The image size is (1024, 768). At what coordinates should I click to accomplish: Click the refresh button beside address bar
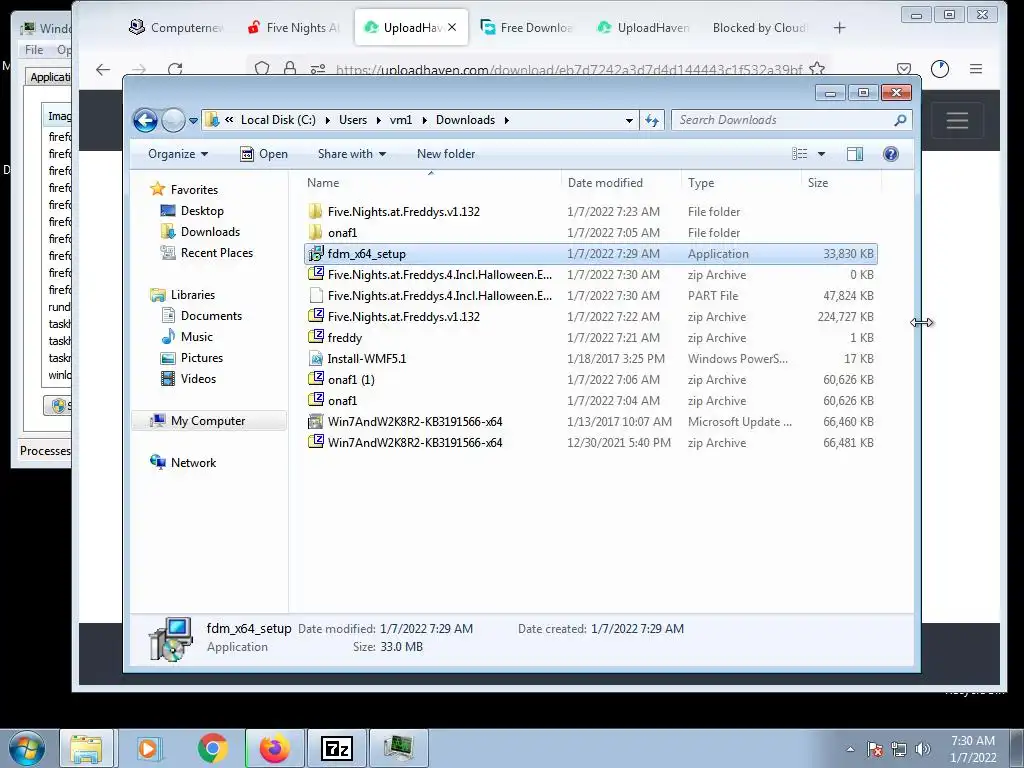pos(652,120)
